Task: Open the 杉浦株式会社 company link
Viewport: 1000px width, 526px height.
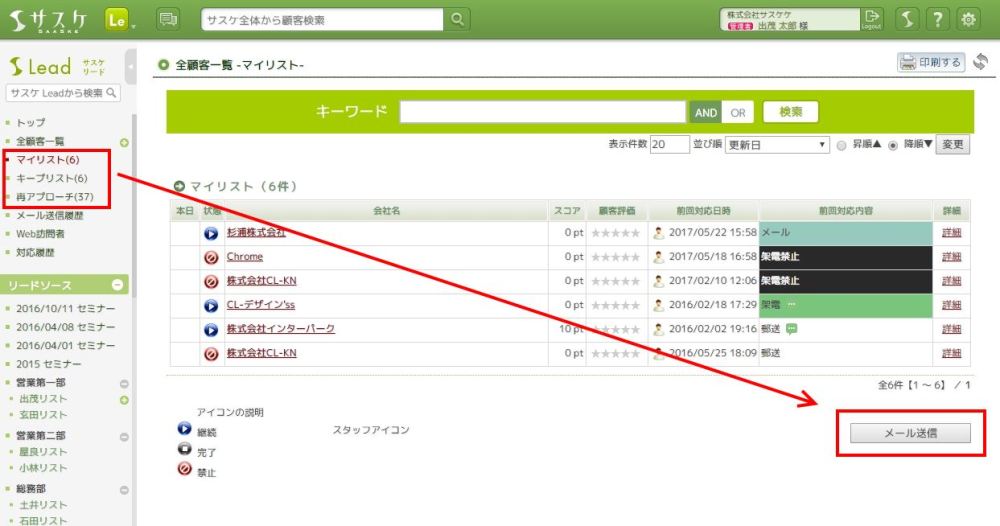Action: click(256, 233)
